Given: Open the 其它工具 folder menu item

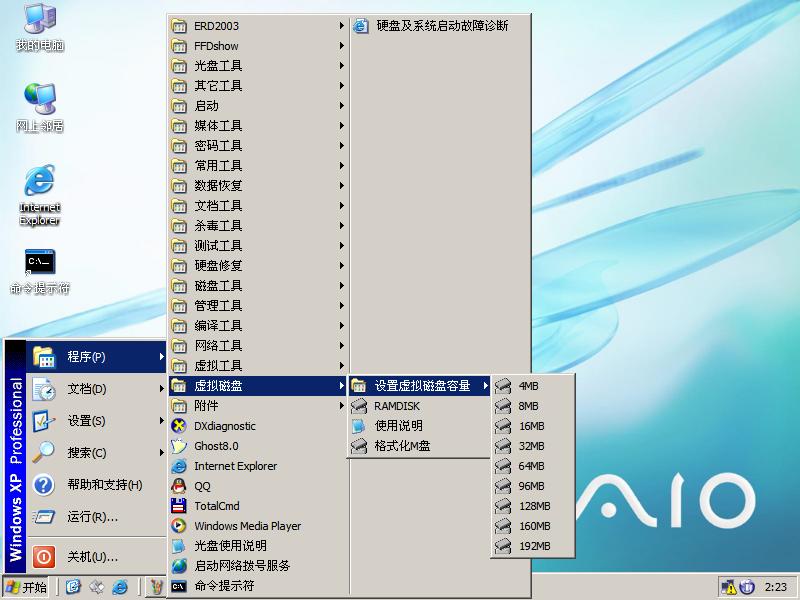Looking at the screenshot, I should (x=259, y=86).
